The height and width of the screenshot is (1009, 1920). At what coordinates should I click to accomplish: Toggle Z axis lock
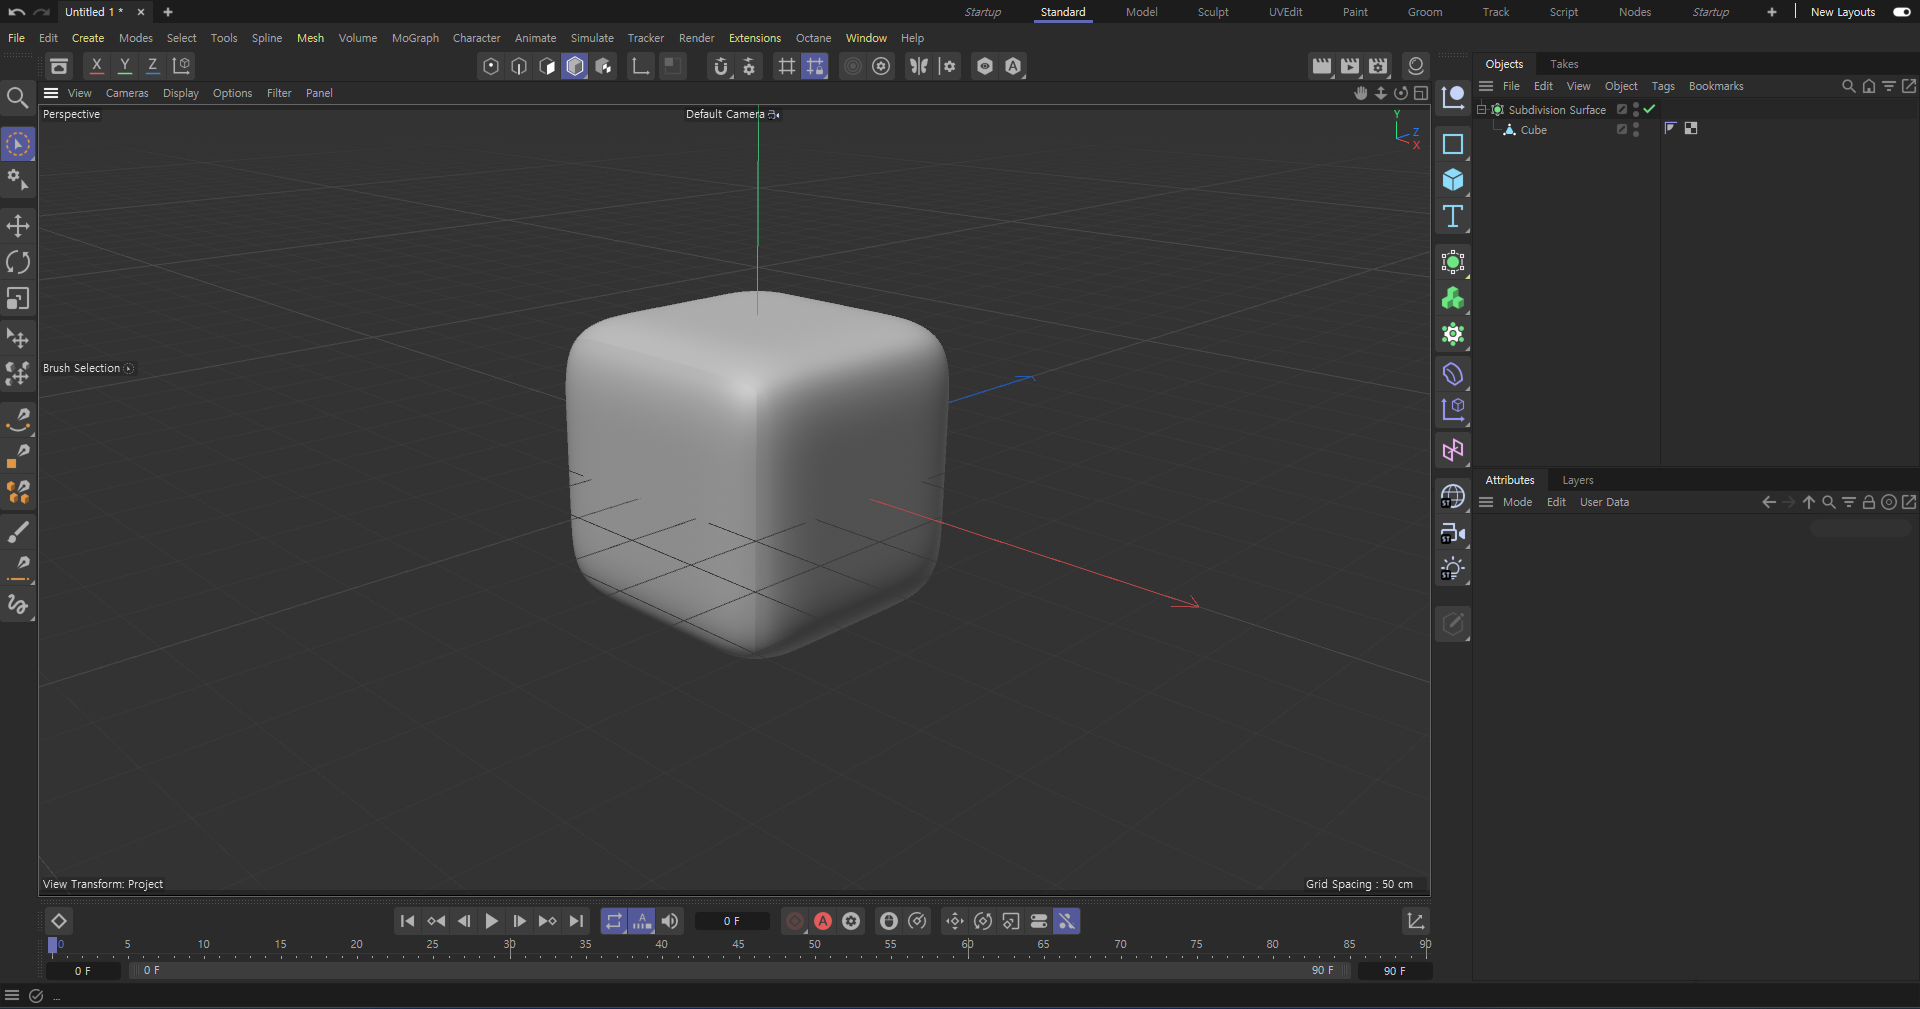tap(152, 66)
